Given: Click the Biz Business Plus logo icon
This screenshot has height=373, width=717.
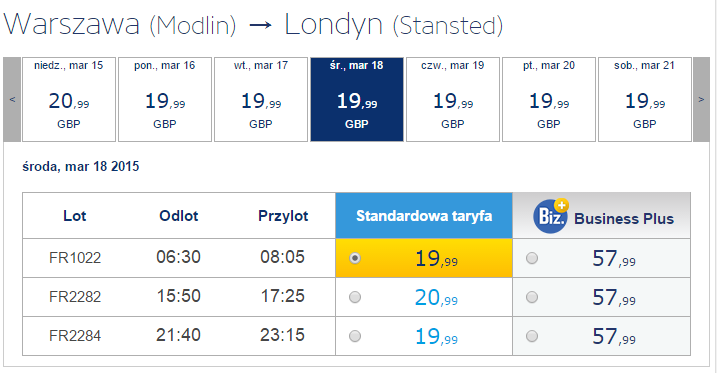Looking at the screenshot, I should pyautogui.click(x=551, y=216).
